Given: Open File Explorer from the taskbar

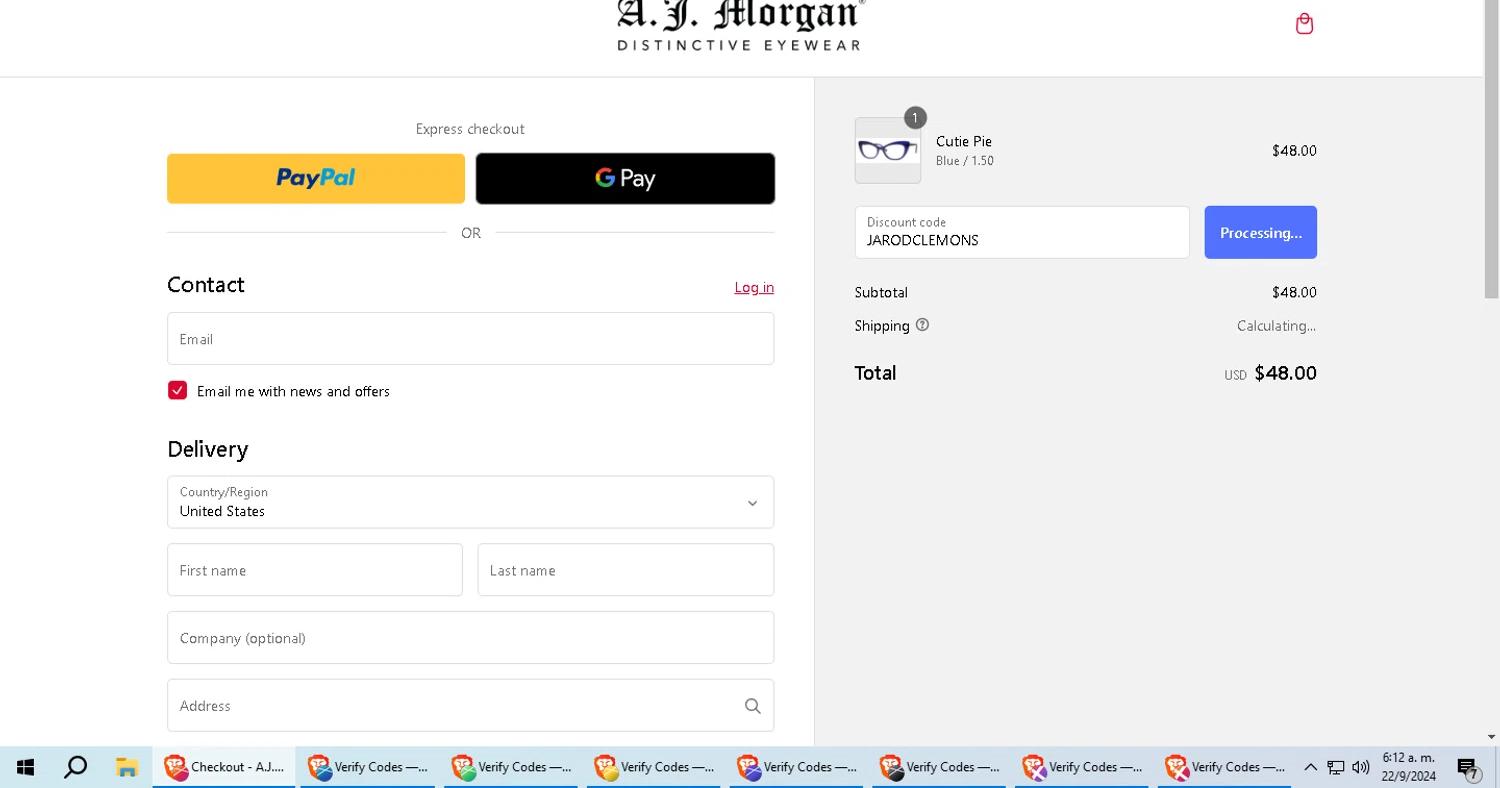Looking at the screenshot, I should 126,767.
